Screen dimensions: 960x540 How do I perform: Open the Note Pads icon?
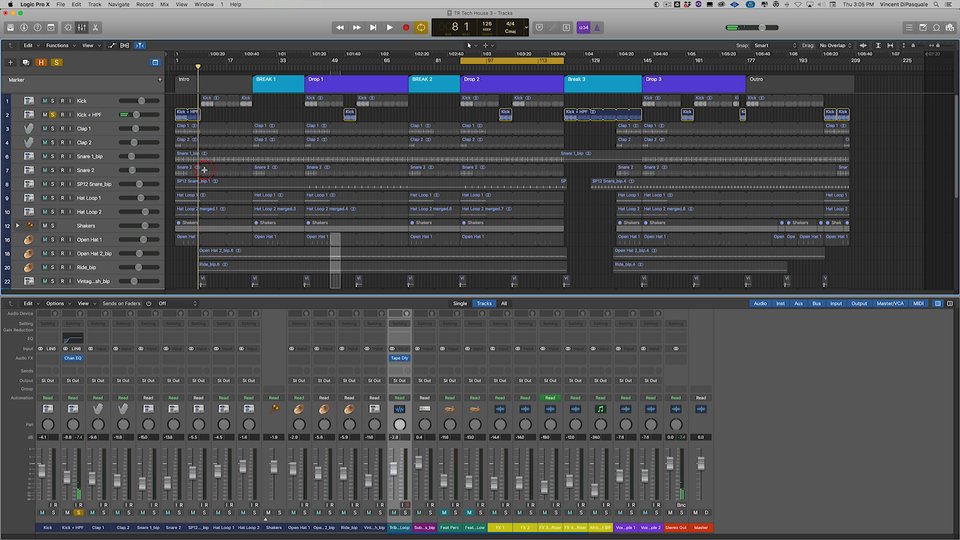click(x=923, y=28)
